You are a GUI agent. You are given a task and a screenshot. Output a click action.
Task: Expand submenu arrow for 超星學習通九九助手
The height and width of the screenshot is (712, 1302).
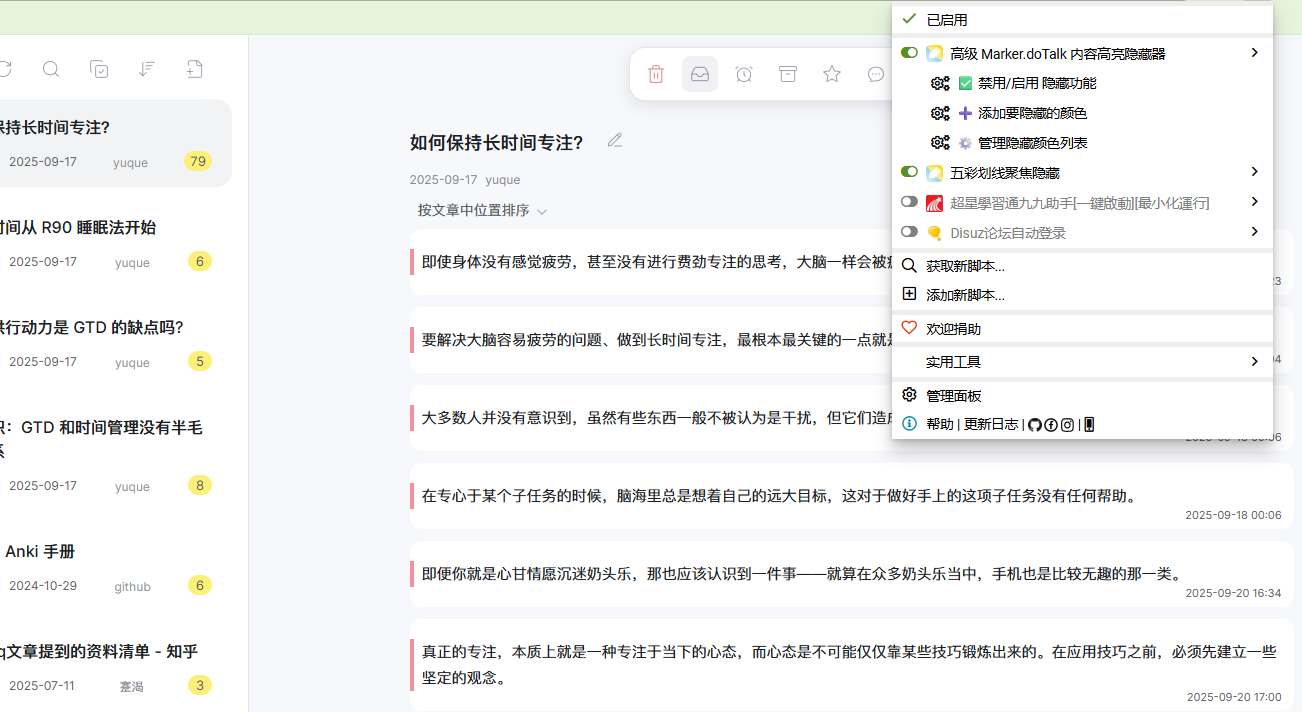1254,202
